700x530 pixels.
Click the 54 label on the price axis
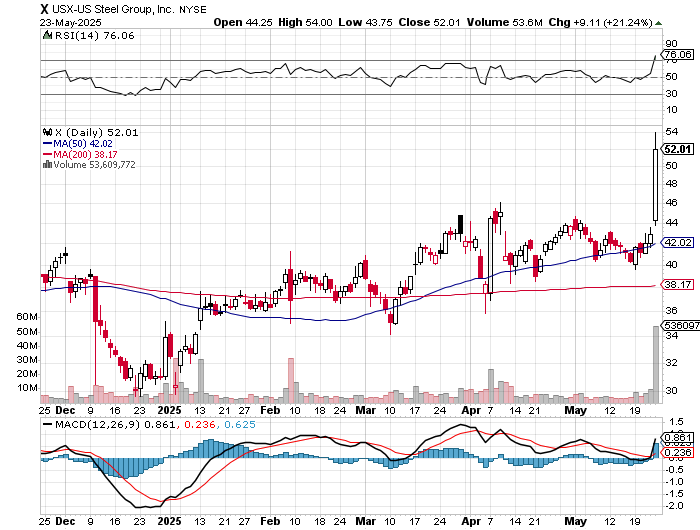671,132
